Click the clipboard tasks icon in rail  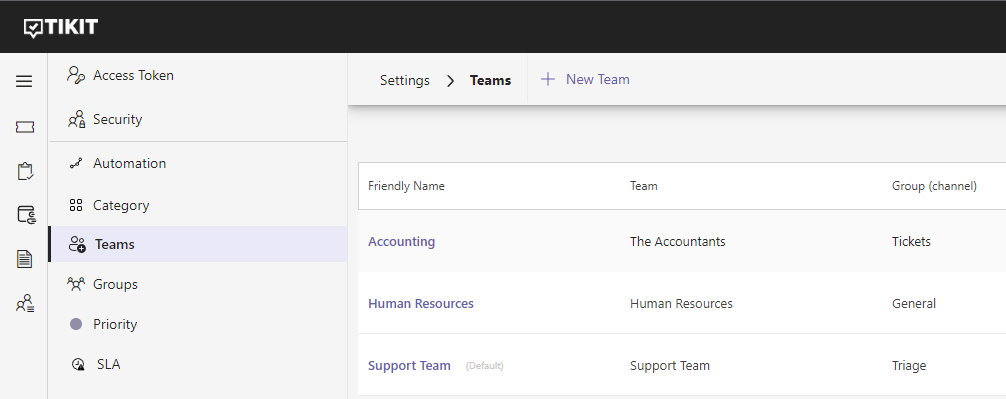pyautogui.click(x=25, y=171)
